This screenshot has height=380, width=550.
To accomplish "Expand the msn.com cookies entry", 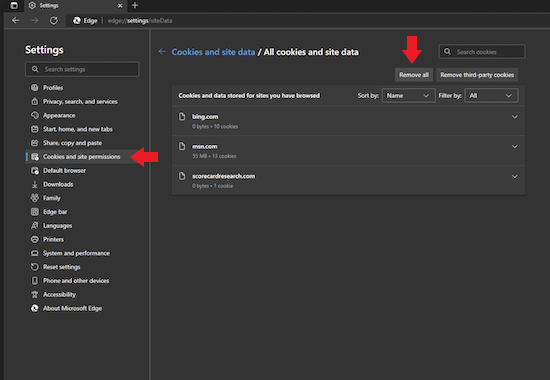I will (x=515, y=147).
